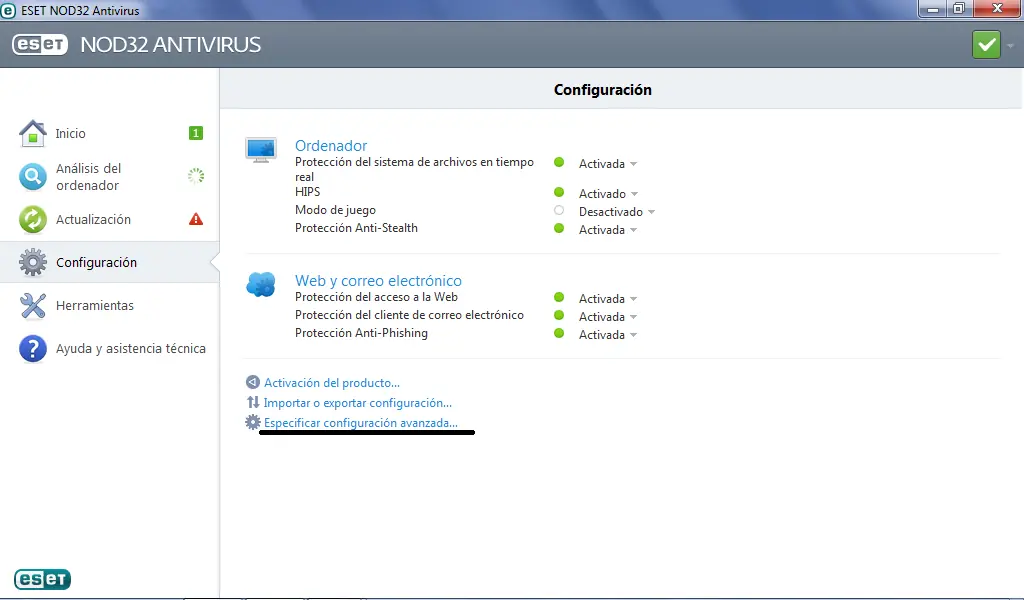Open the Ordenador settings heading link
This screenshot has height=600, width=1024.
click(x=331, y=146)
